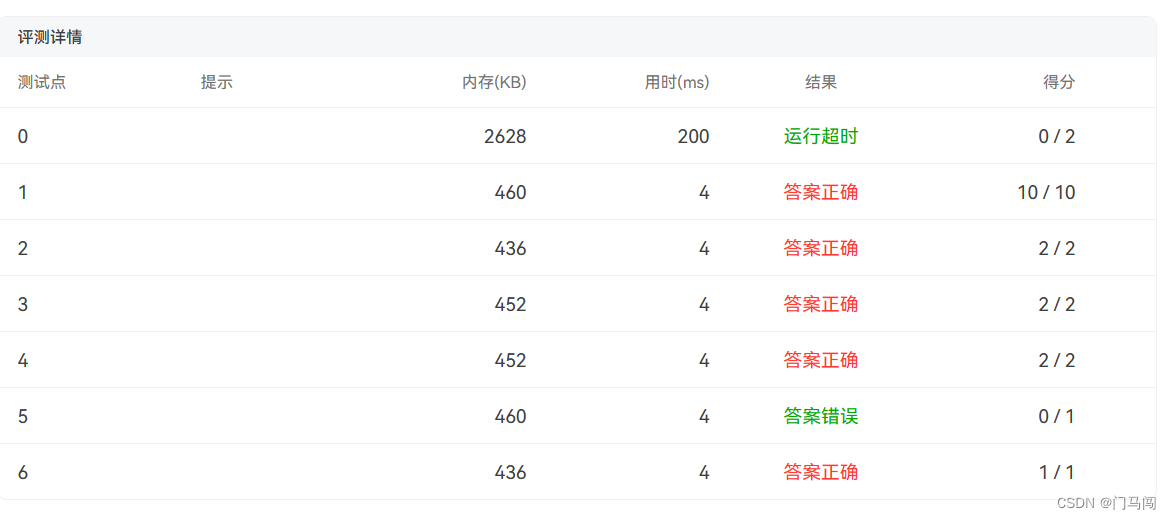This screenshot has height=519, width=1171.
Task: Click the 结果 column header
Action: click(x=821, y=82)
